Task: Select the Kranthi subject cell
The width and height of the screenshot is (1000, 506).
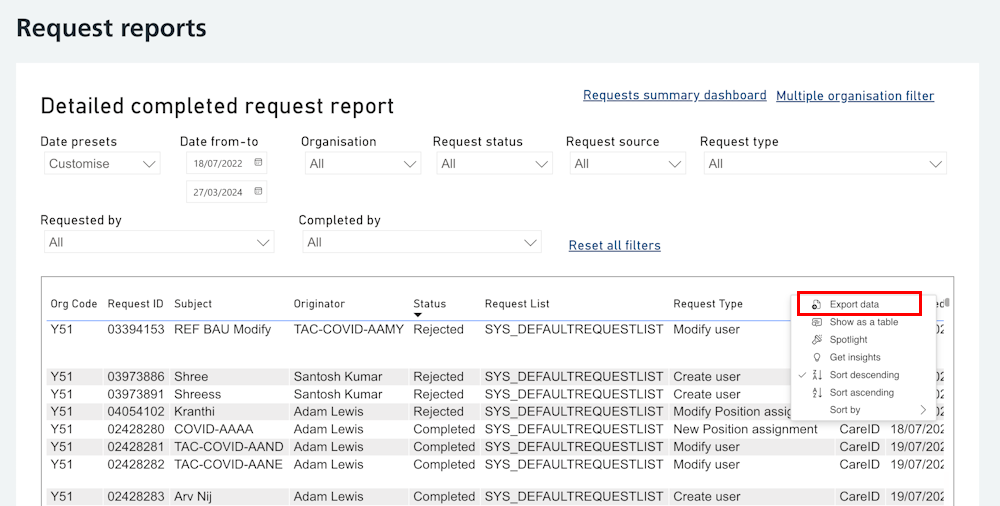Action: click(195, 412)
